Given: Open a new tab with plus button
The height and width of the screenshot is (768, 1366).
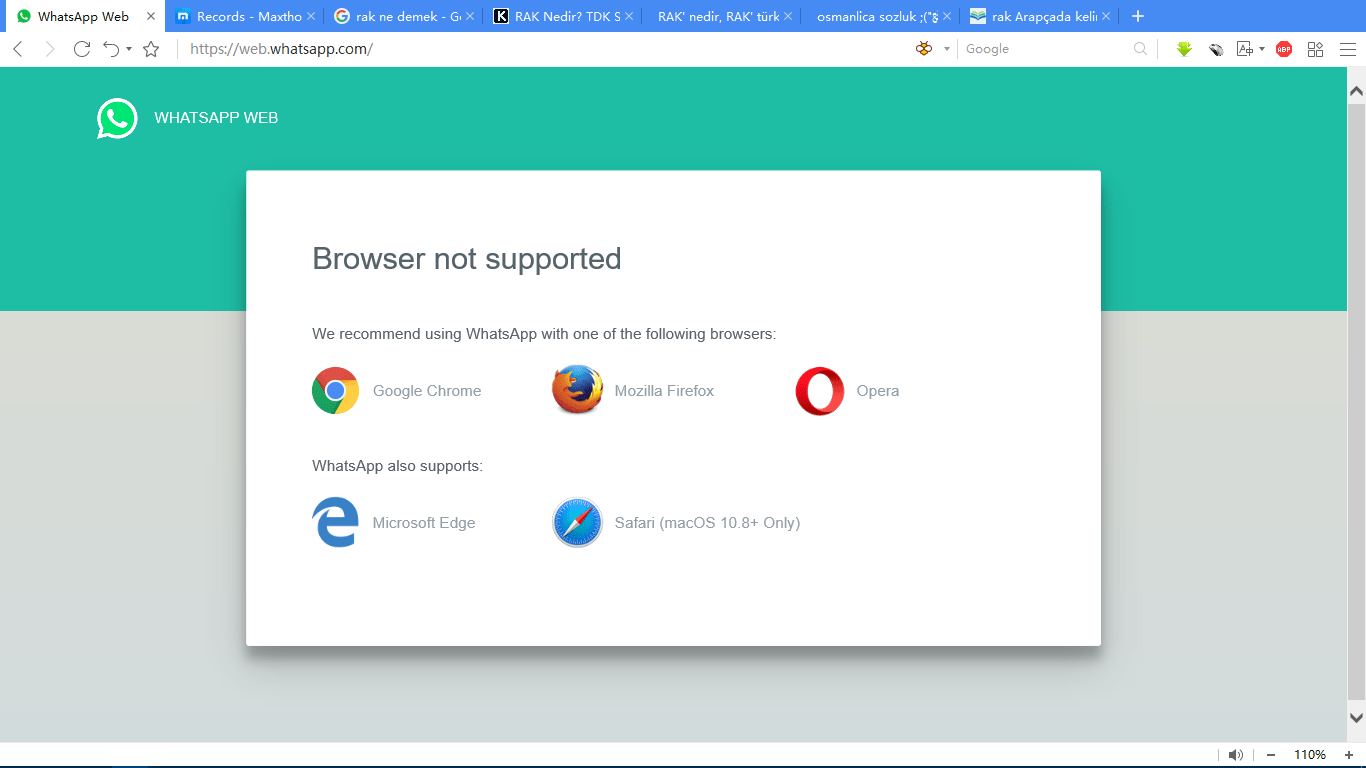Looking at the screenshot, I should [x=1137, y=16].
